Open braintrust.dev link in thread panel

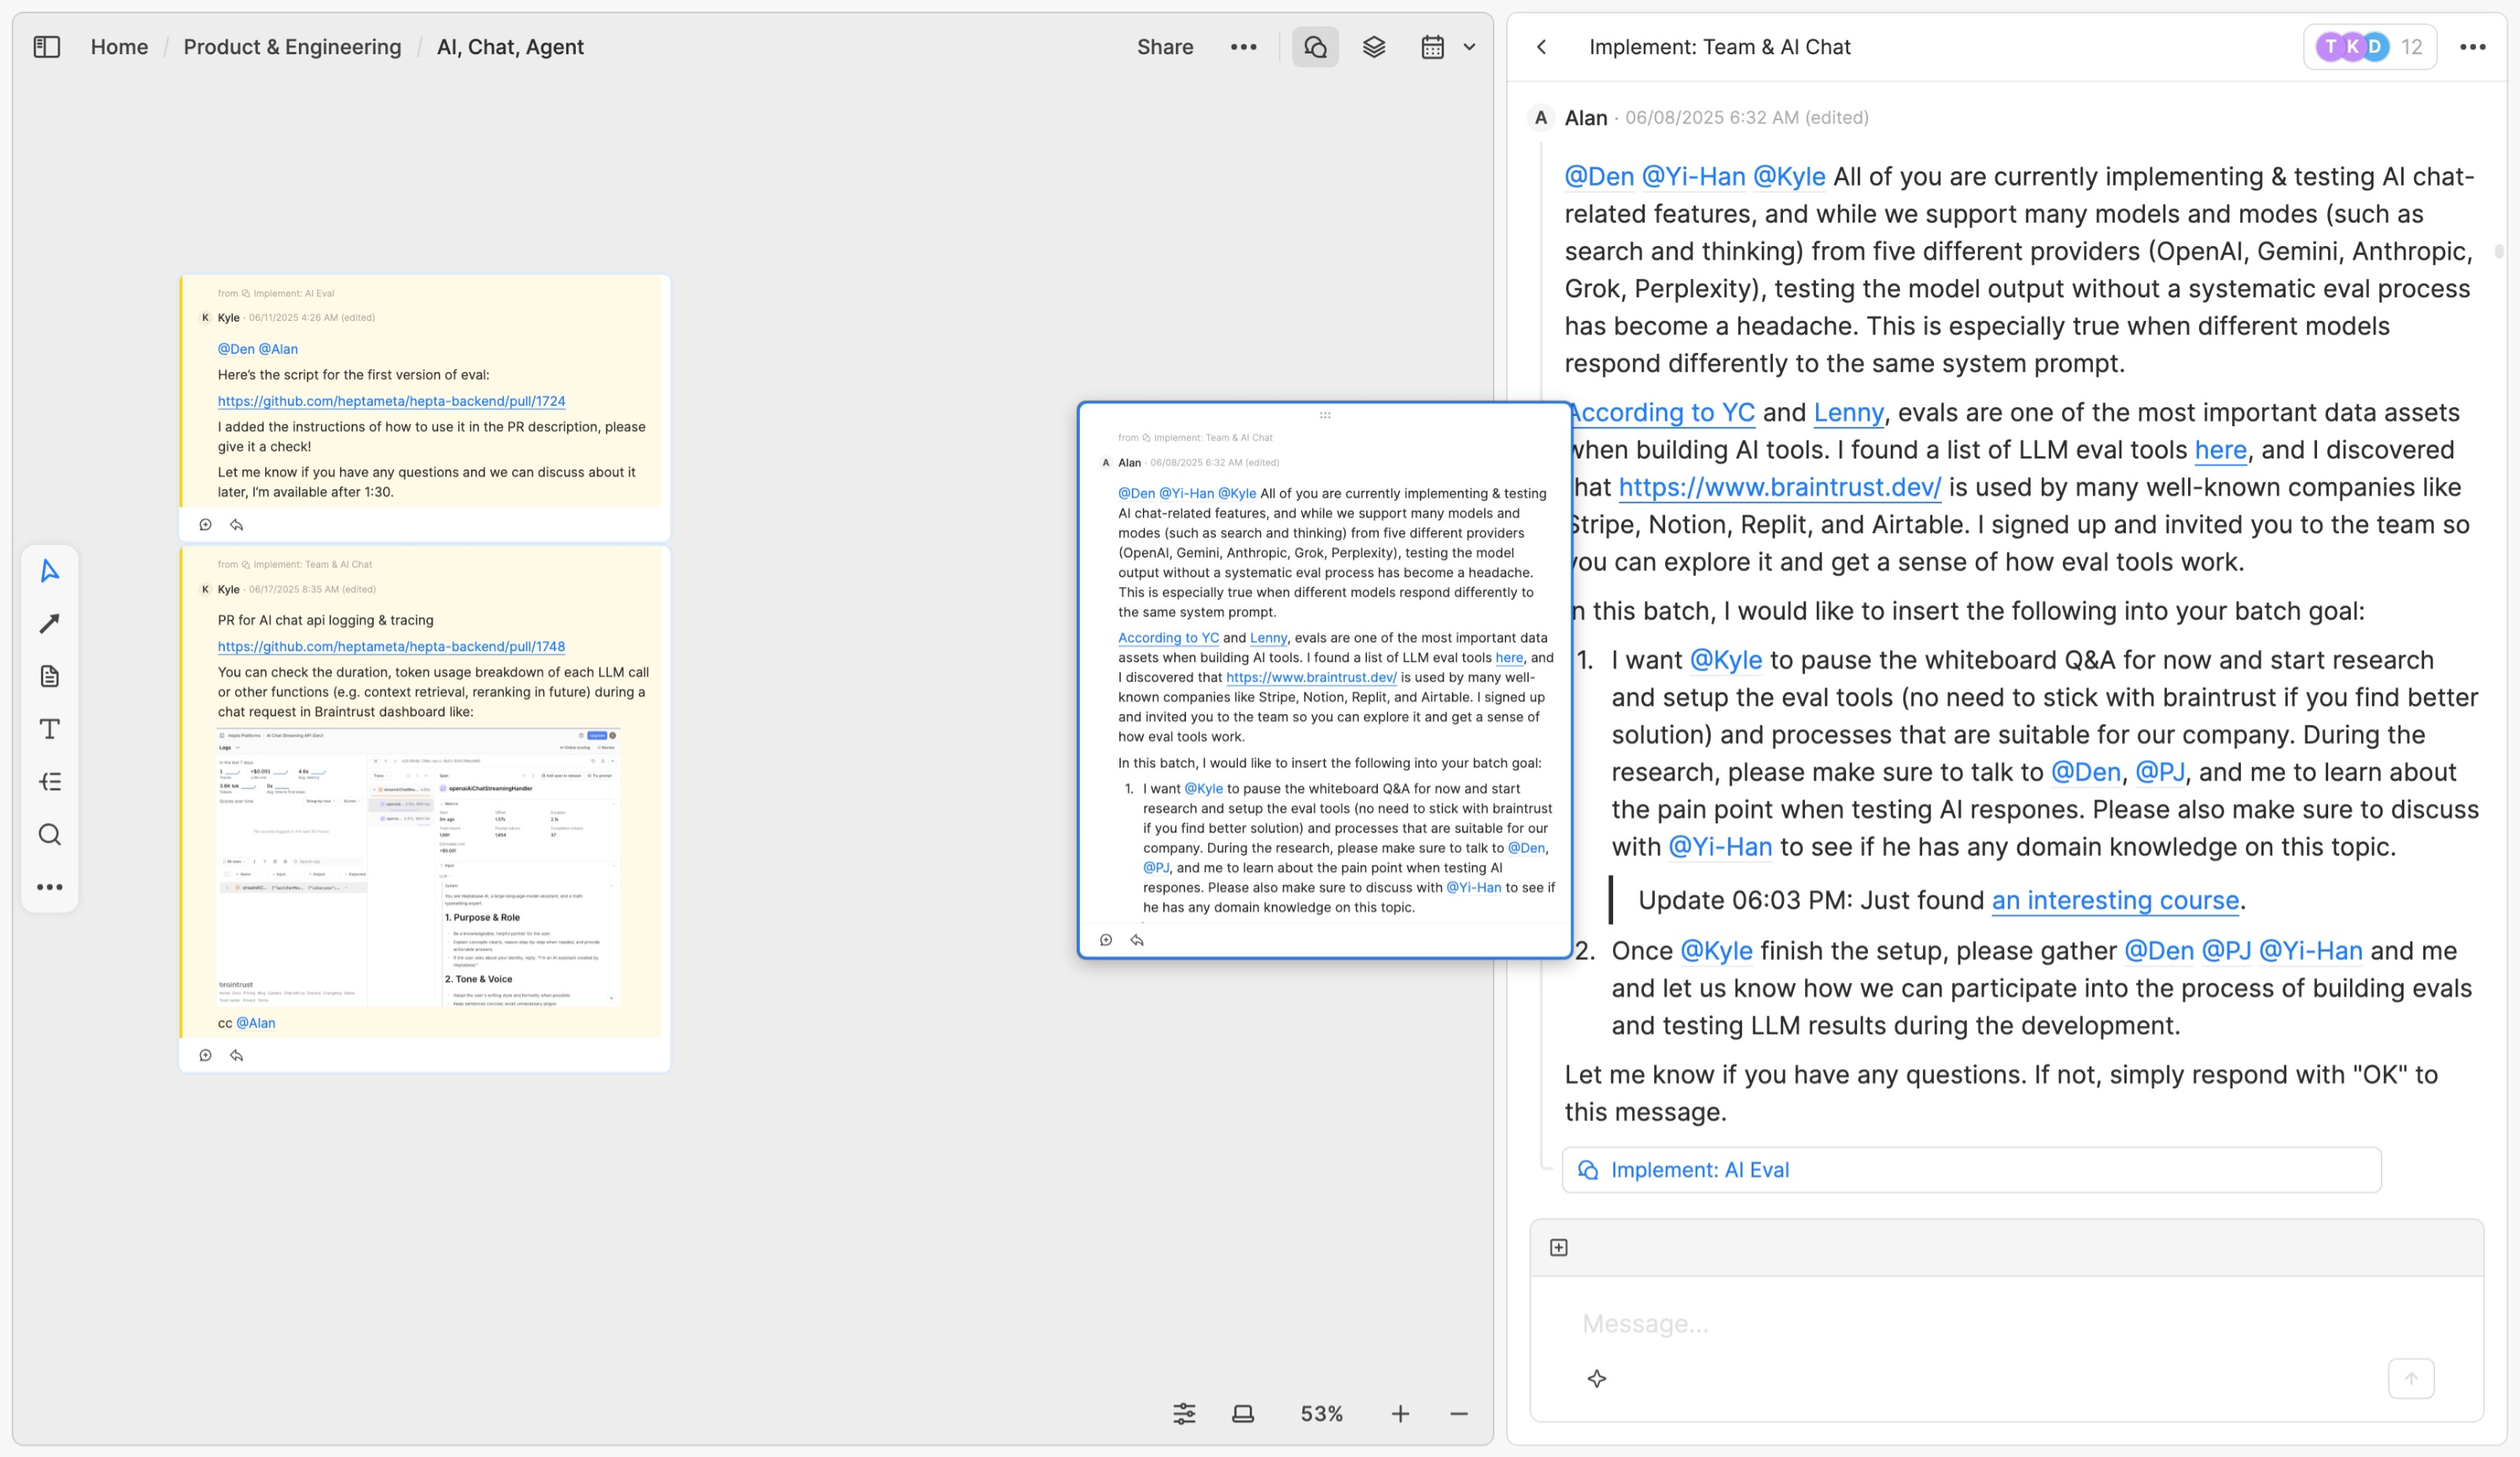click(1779, 487)
